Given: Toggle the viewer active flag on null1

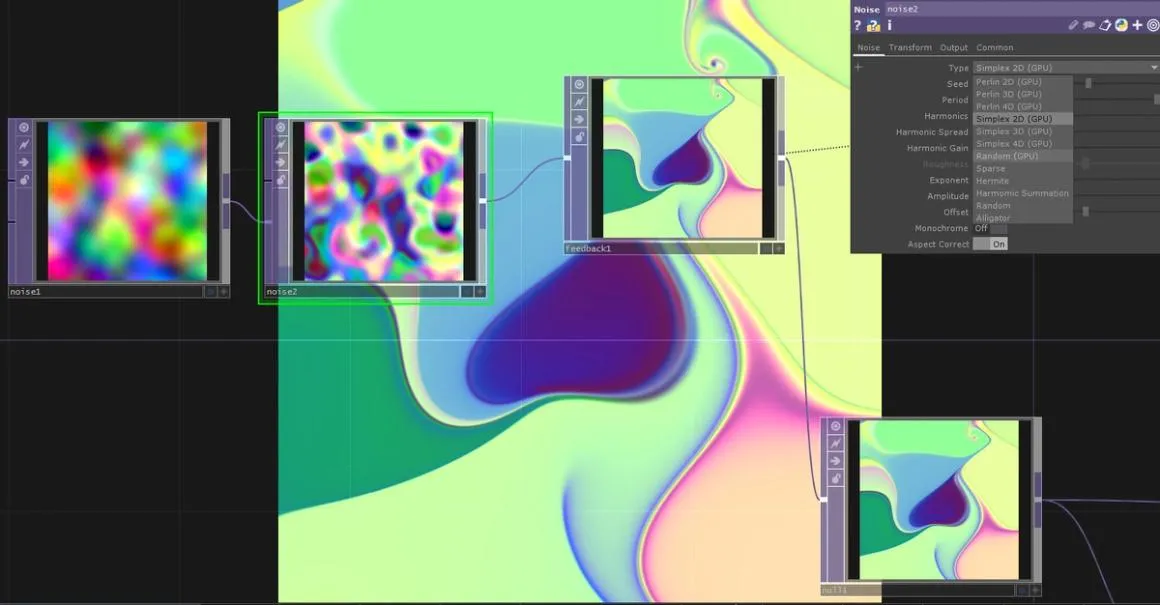Looking at the screenshot, I should (x=836, y=426).
